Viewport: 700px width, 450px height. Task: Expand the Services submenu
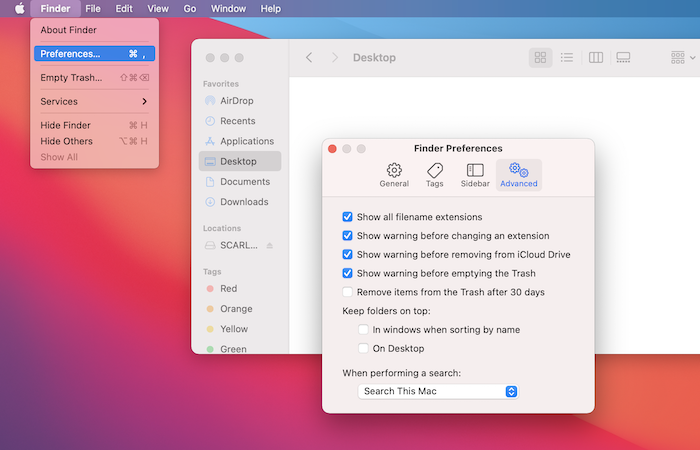(94, 101)
